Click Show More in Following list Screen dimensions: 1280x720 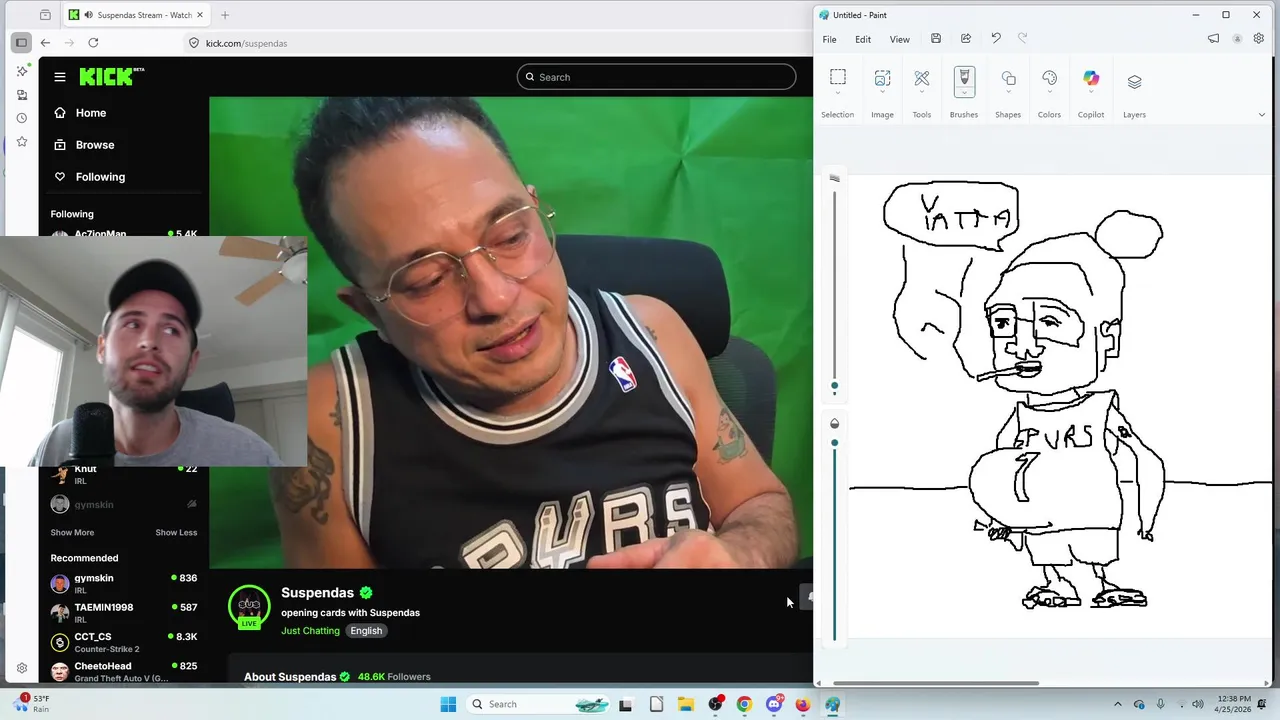coord(72,532)
